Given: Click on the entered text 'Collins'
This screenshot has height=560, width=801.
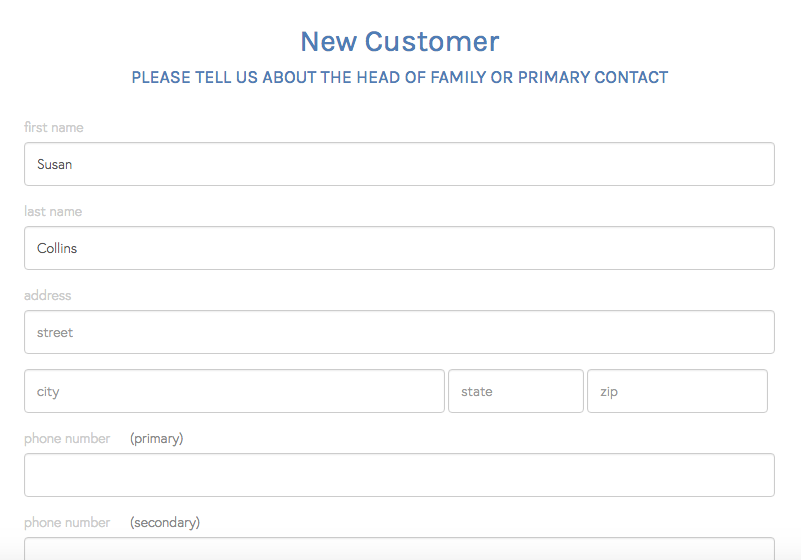Looking at the screenshot, I should [x=57, y=248].
